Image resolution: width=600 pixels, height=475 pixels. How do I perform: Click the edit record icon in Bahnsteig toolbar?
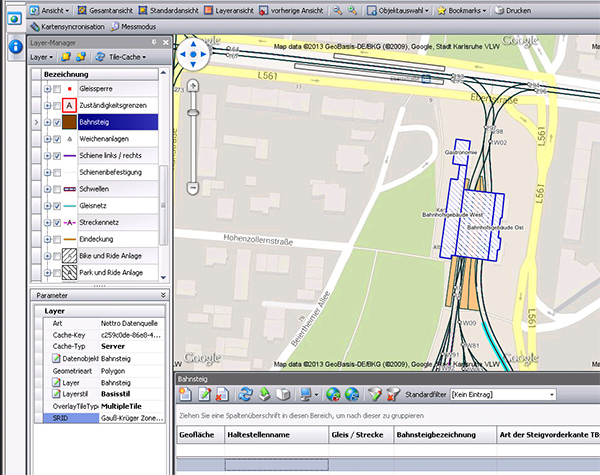coord(203,395)
